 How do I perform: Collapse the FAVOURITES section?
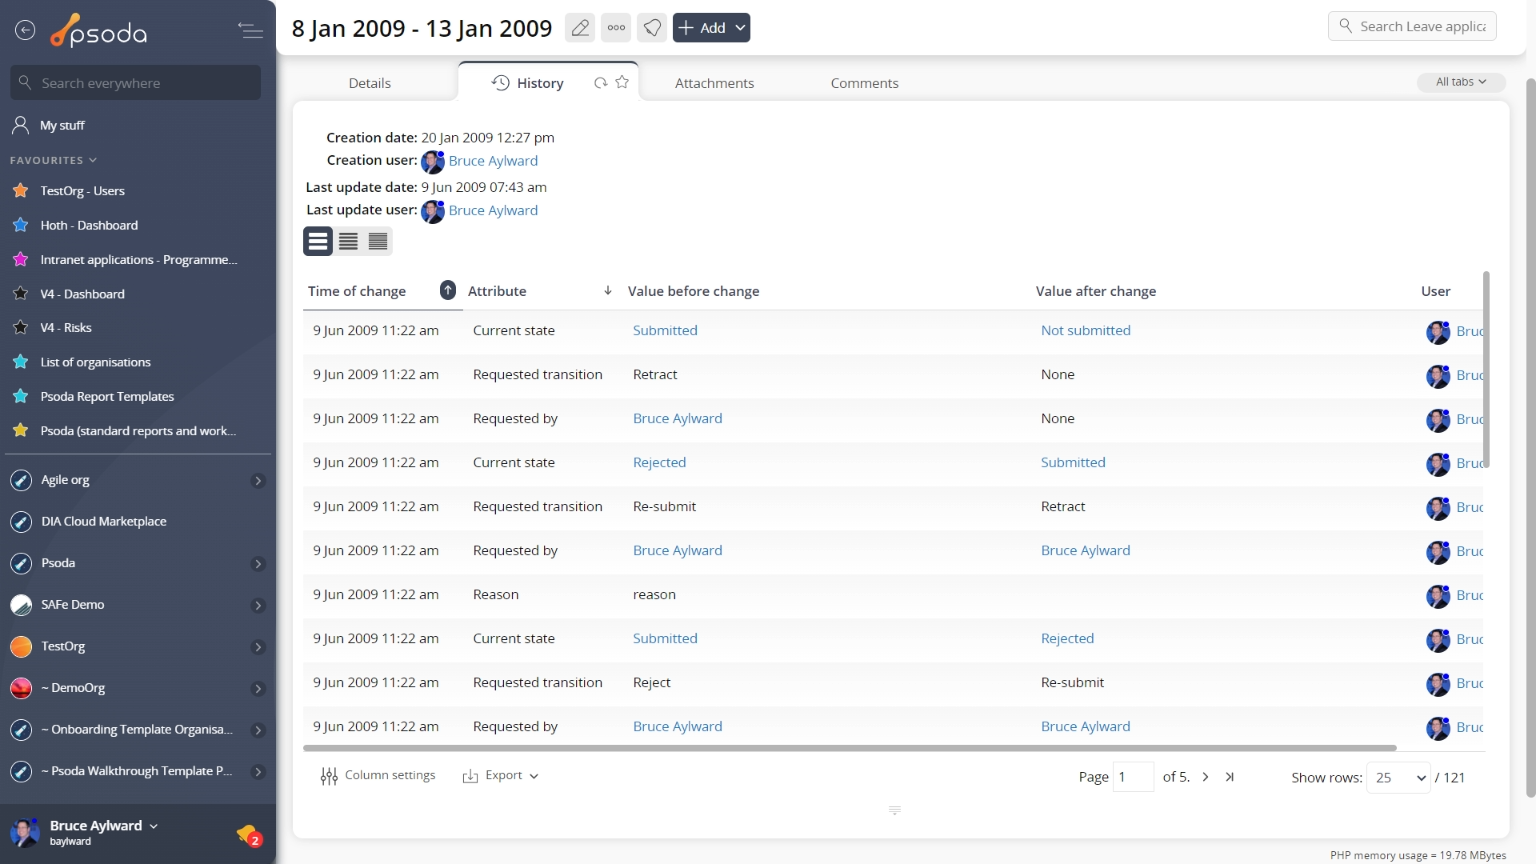53,160
